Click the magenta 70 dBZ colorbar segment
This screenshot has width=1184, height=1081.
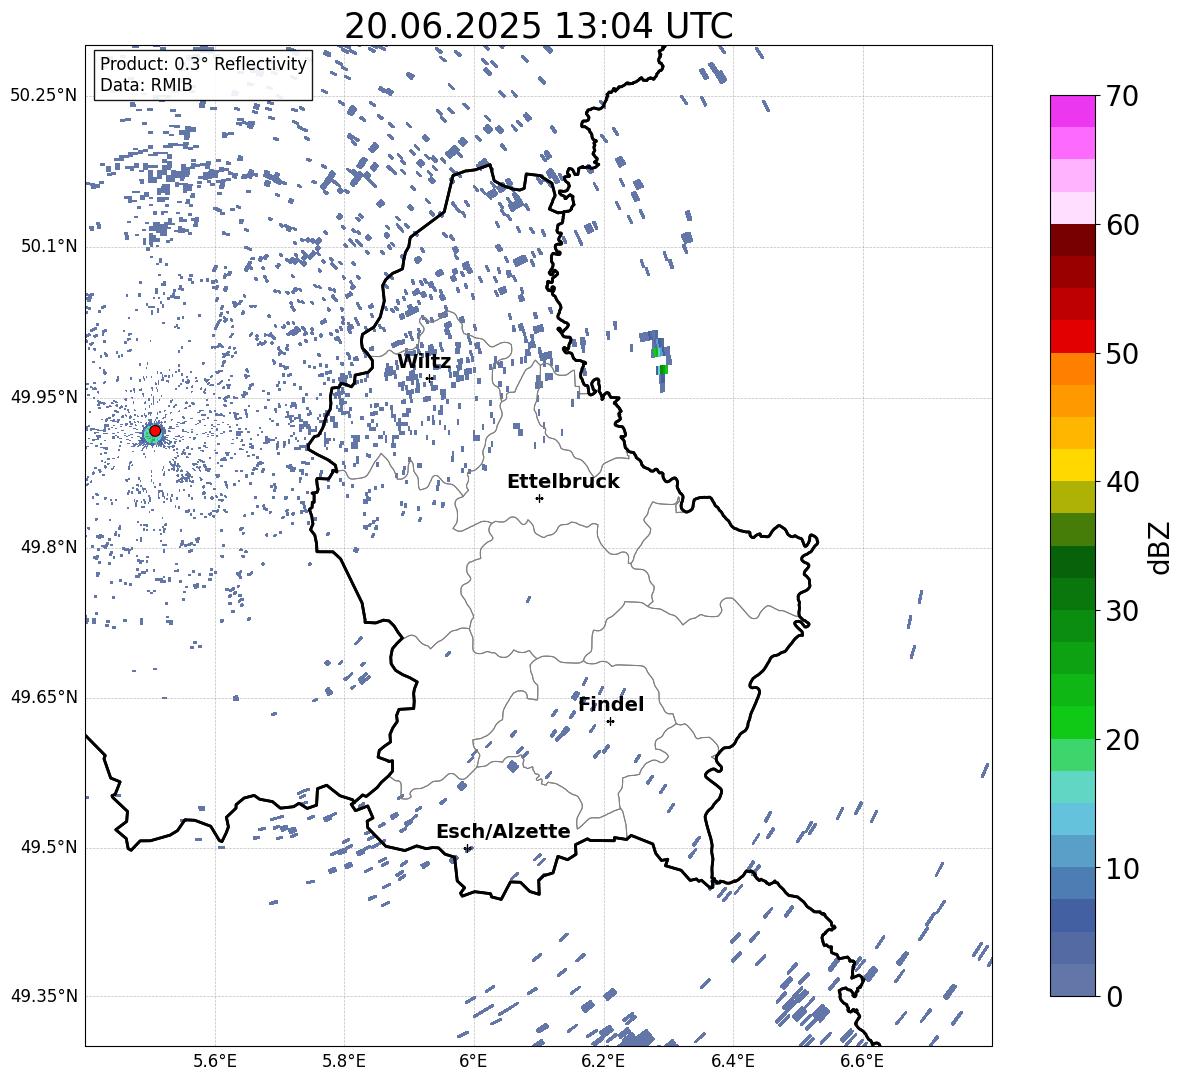click(x=1072, y=111)
